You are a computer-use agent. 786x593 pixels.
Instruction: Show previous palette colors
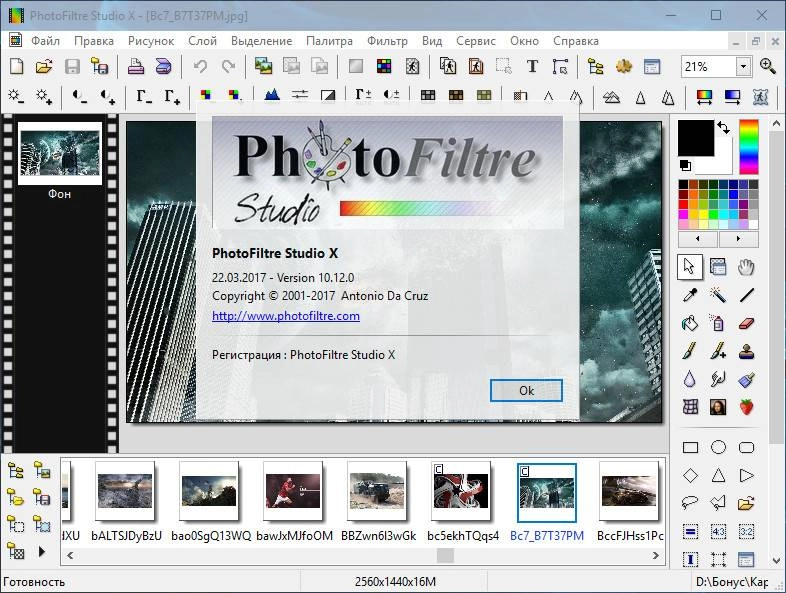(x=698, y=239)
